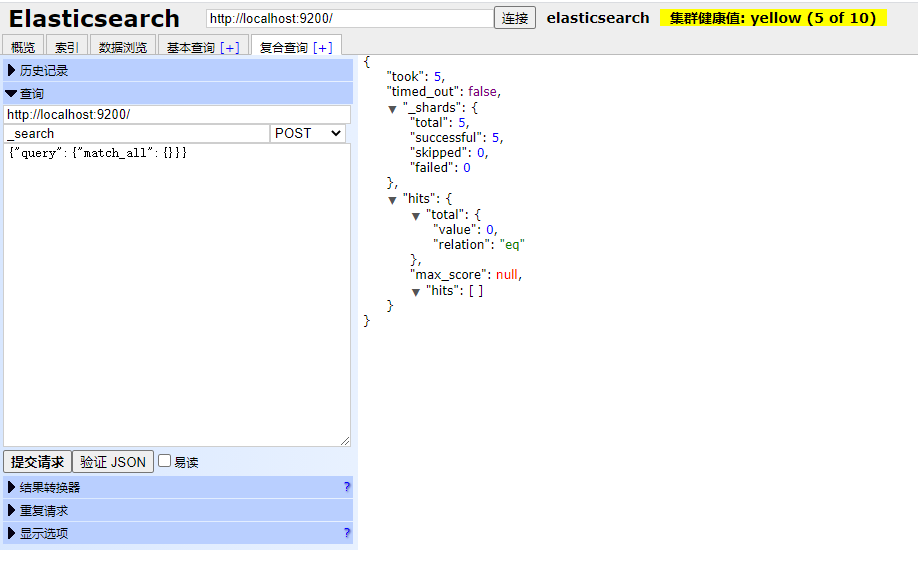Expand the 显示选项 section
Screen dimensions: 918x566
(178, 533)
